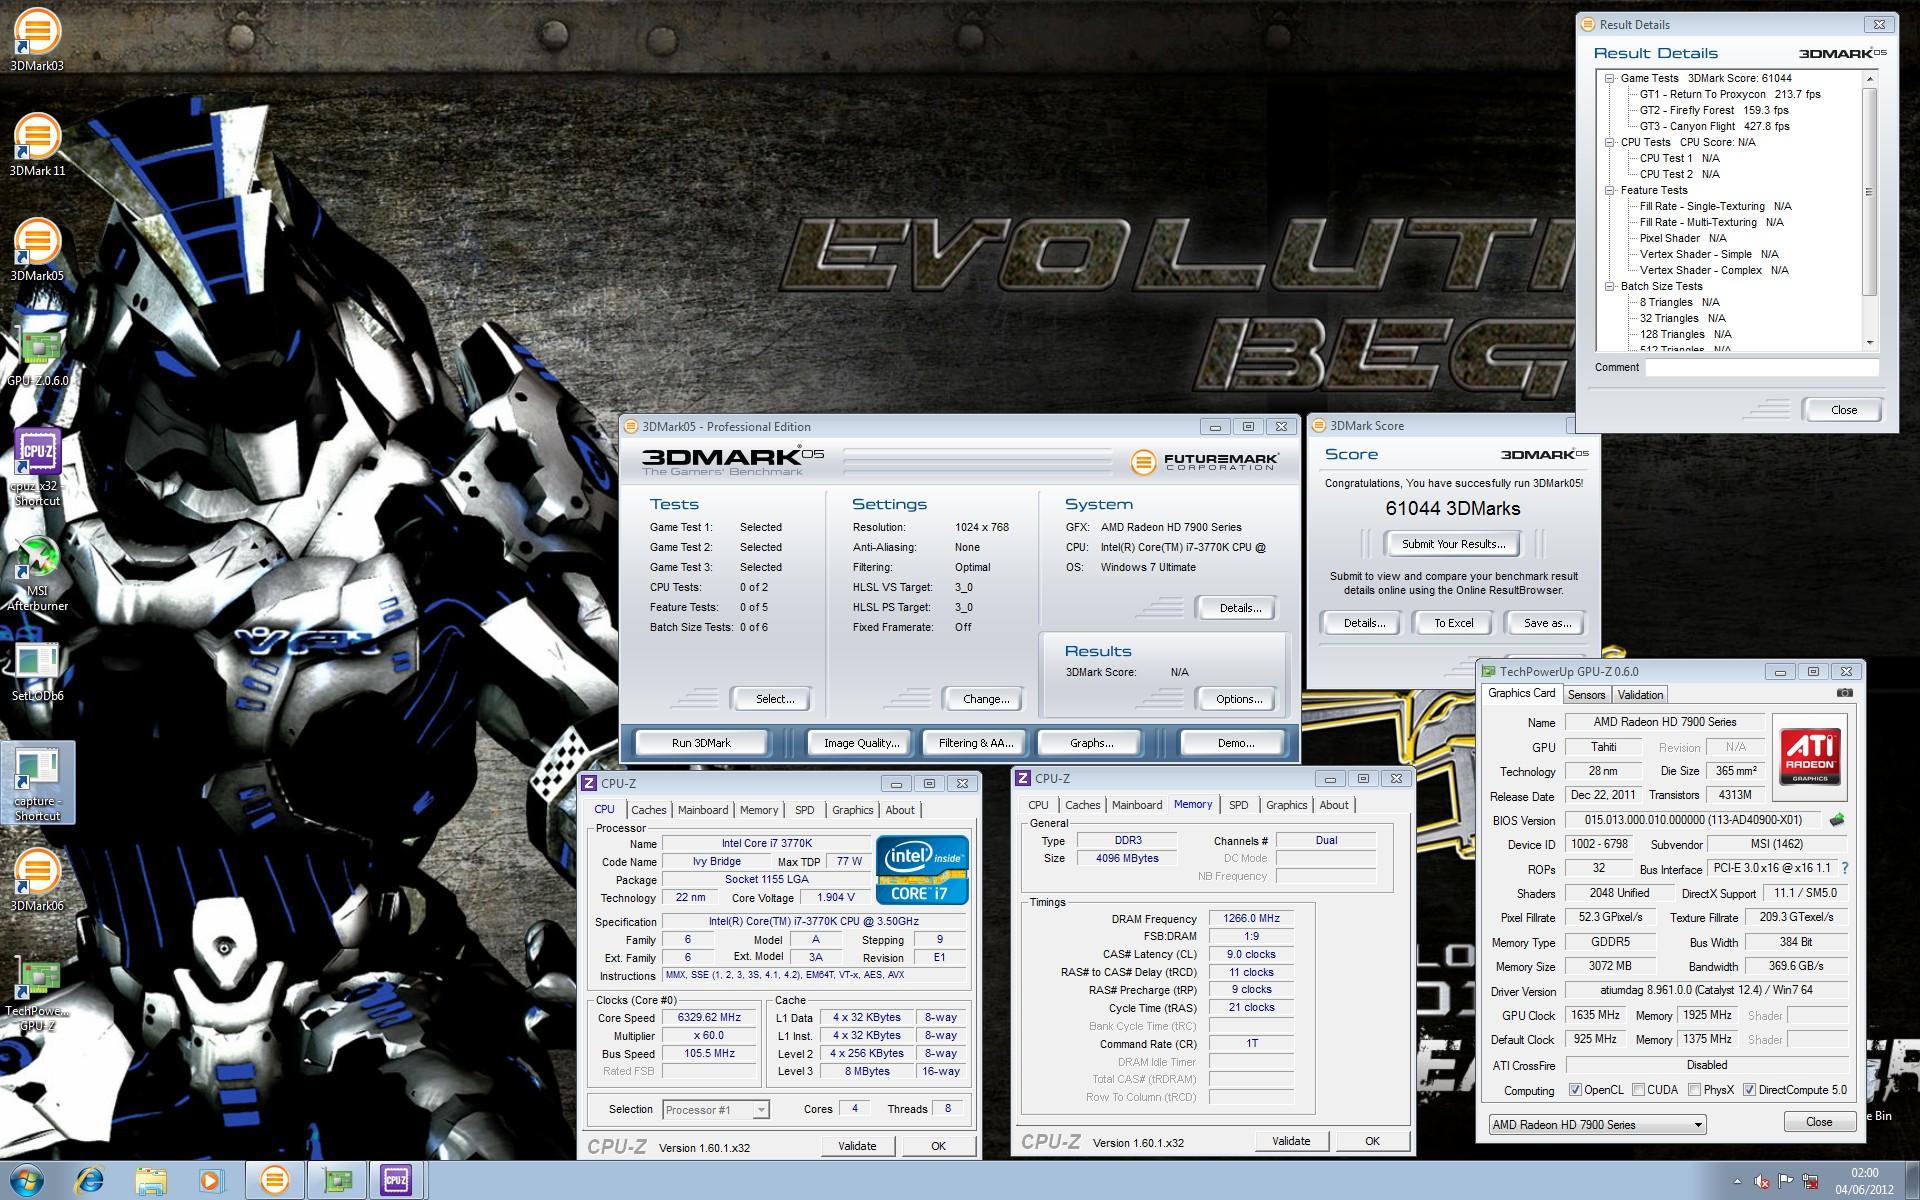Collapse the Feature Tests tree node

[x=1610, y=190]
